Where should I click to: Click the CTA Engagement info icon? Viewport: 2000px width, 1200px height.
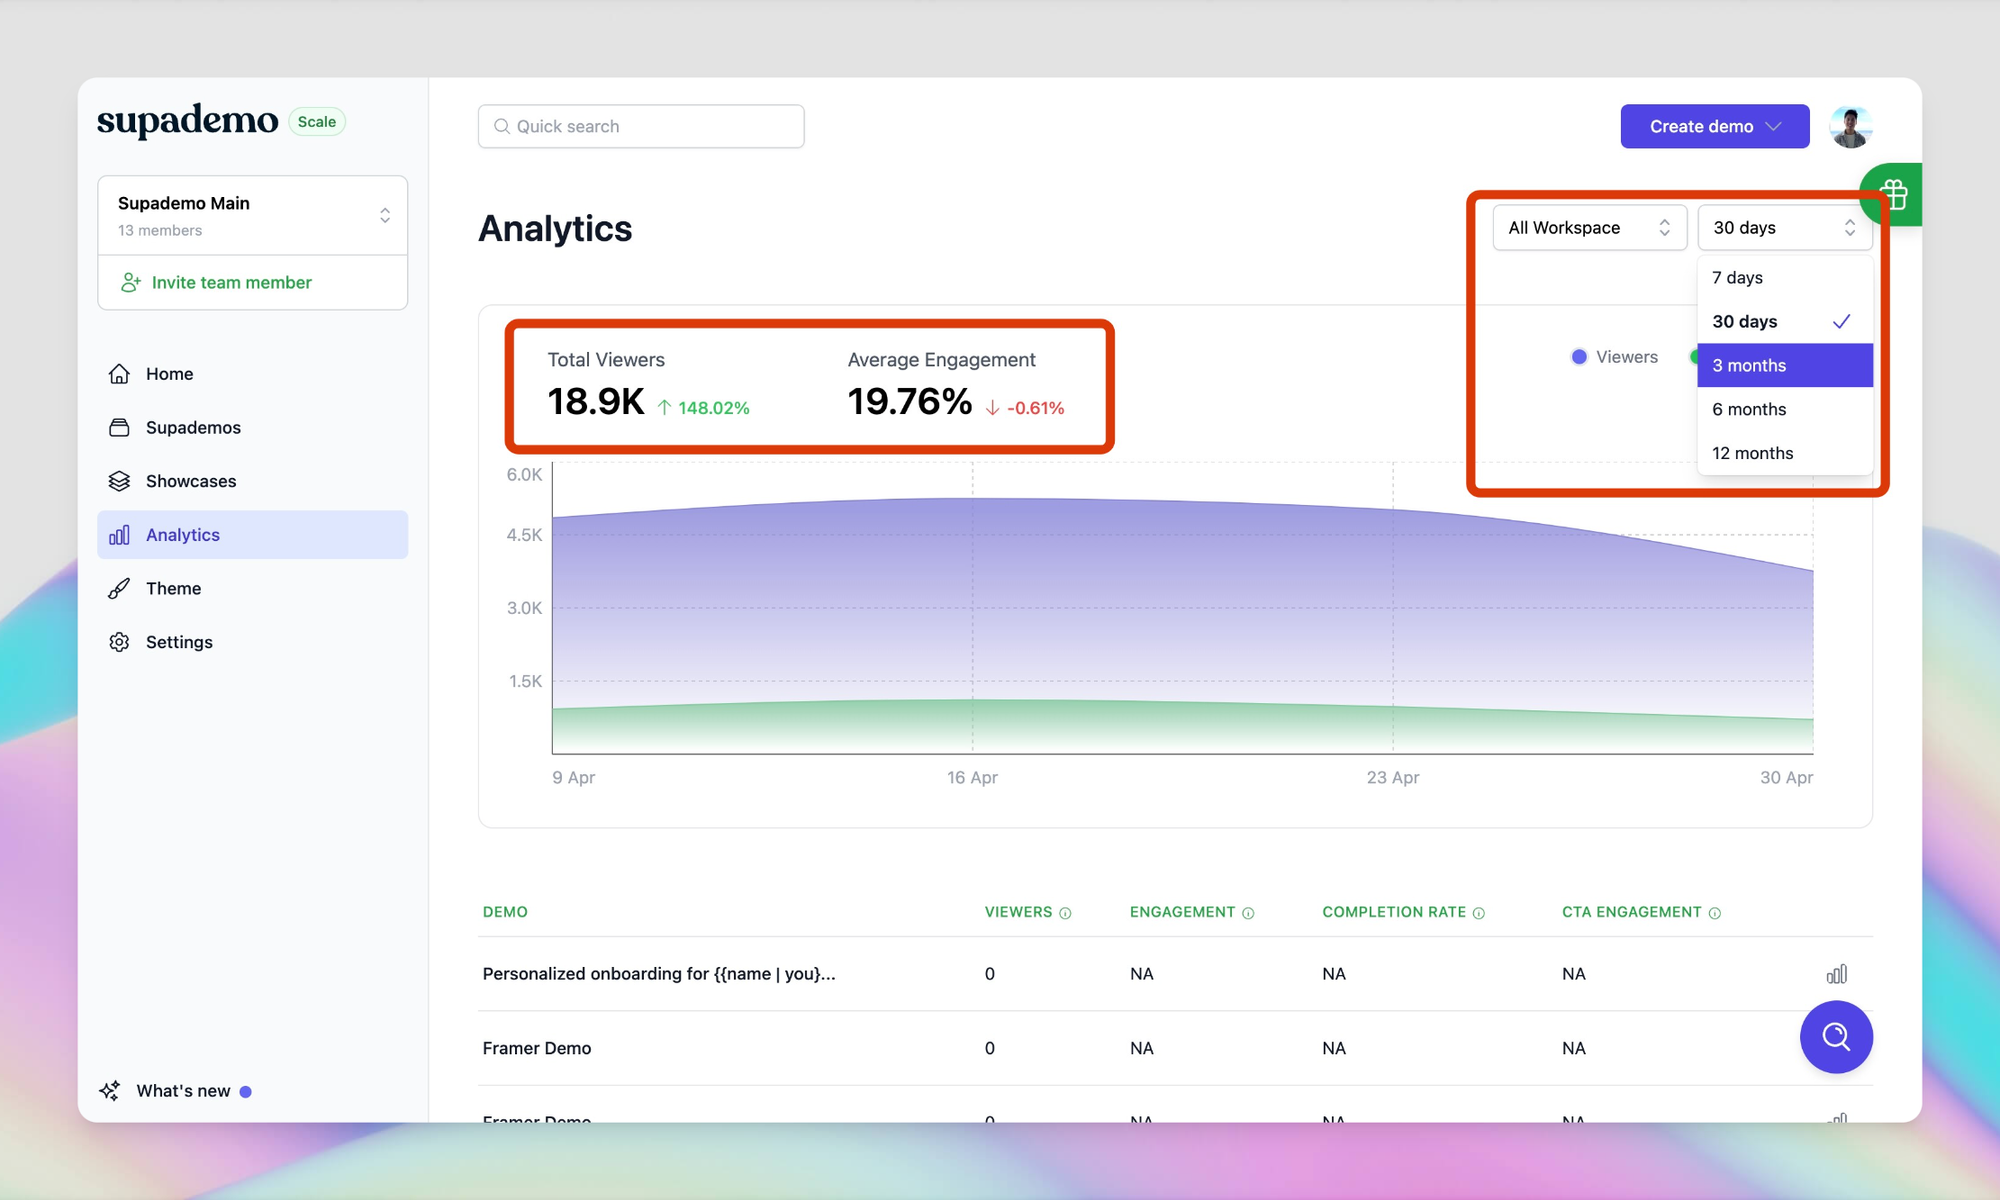pos(1715,913)
